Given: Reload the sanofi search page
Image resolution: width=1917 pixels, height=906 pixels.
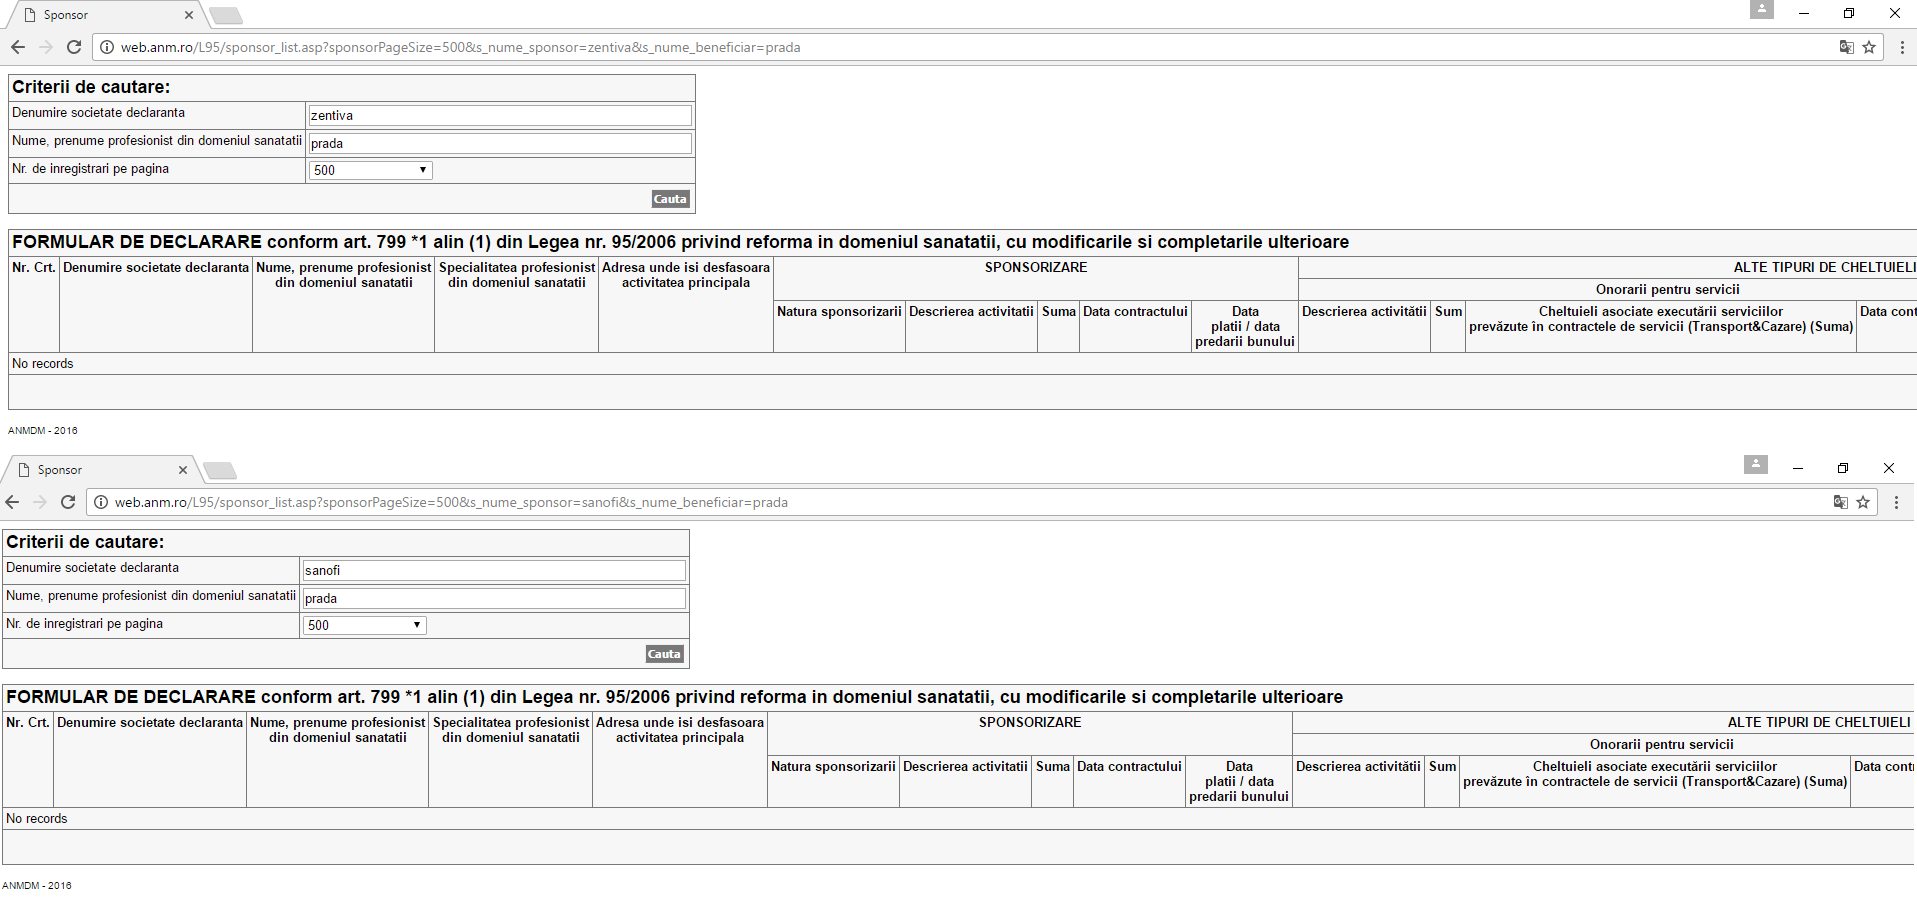Looking at the screenshot, I should click(68, 502).
